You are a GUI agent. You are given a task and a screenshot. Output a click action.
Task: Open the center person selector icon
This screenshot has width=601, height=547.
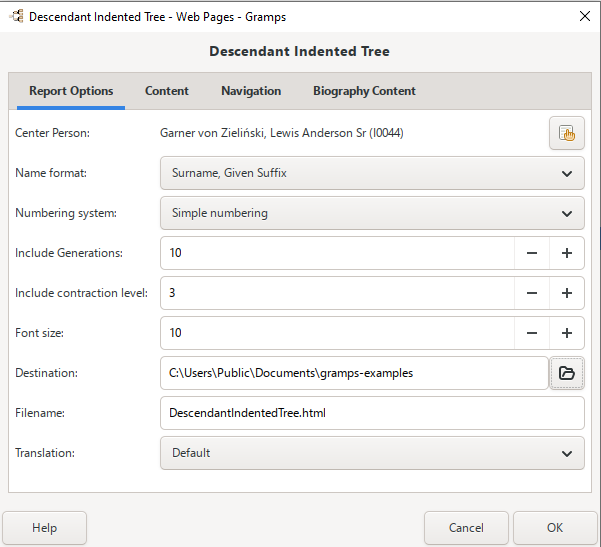pyautogui.click(x=567, y=133)
